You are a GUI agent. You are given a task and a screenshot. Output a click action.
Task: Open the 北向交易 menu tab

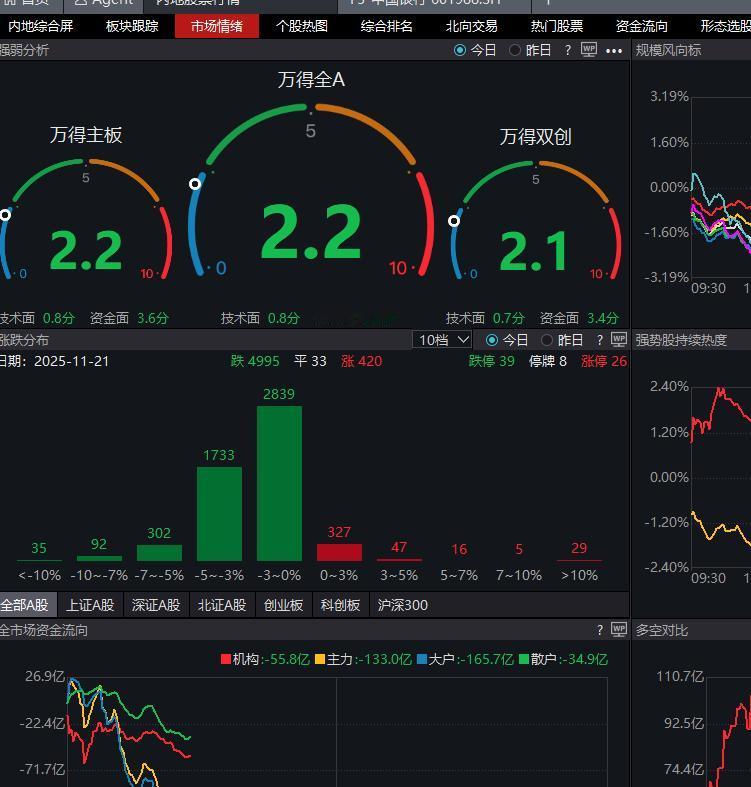[471, 26]
